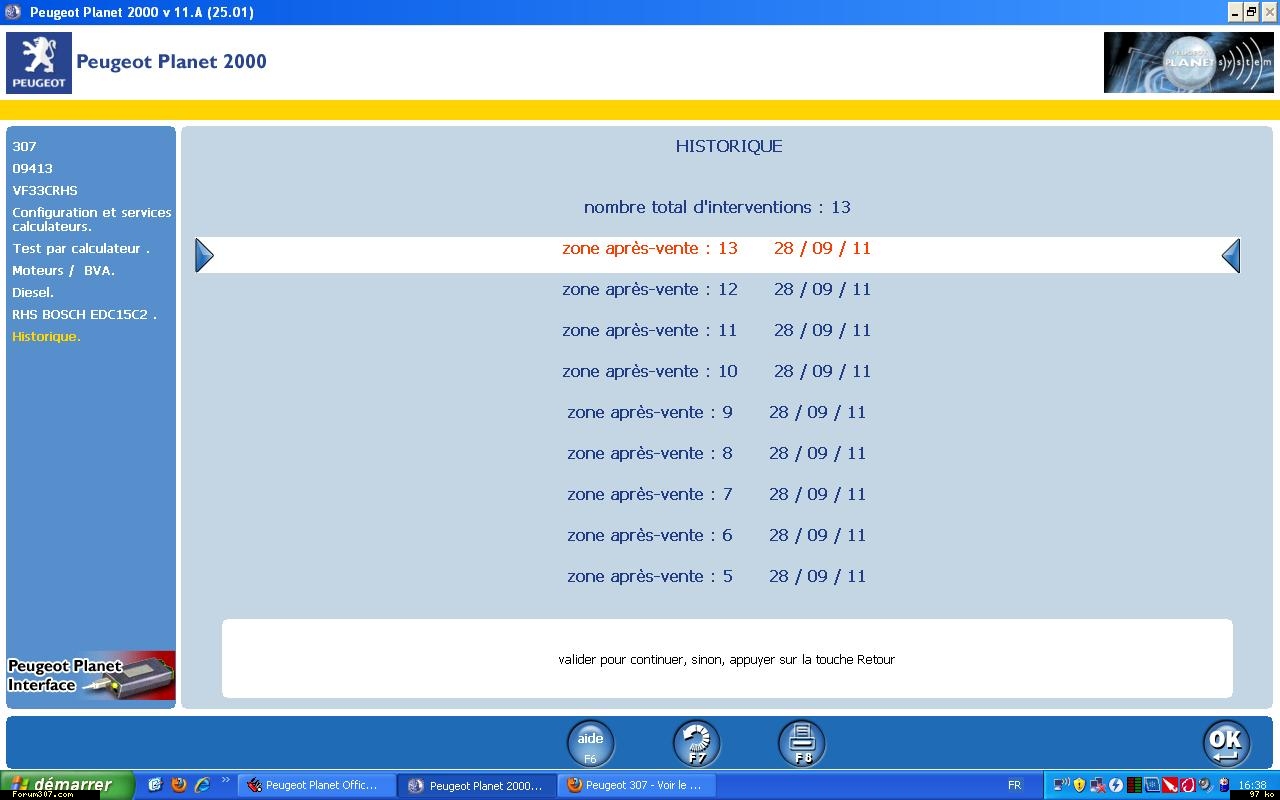1280x800 pixels.
Task: Open RHS BOSCH EDC15C2 in sidebar
Action: coord(85,314)
